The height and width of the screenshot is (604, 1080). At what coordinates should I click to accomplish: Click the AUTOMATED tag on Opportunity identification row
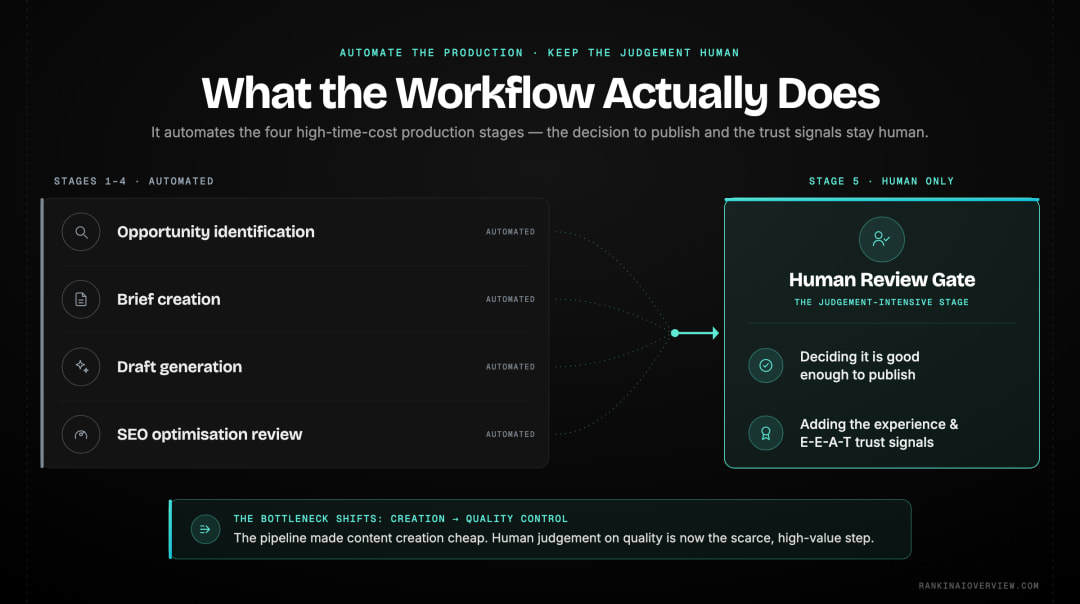click(x=510, y=232)
